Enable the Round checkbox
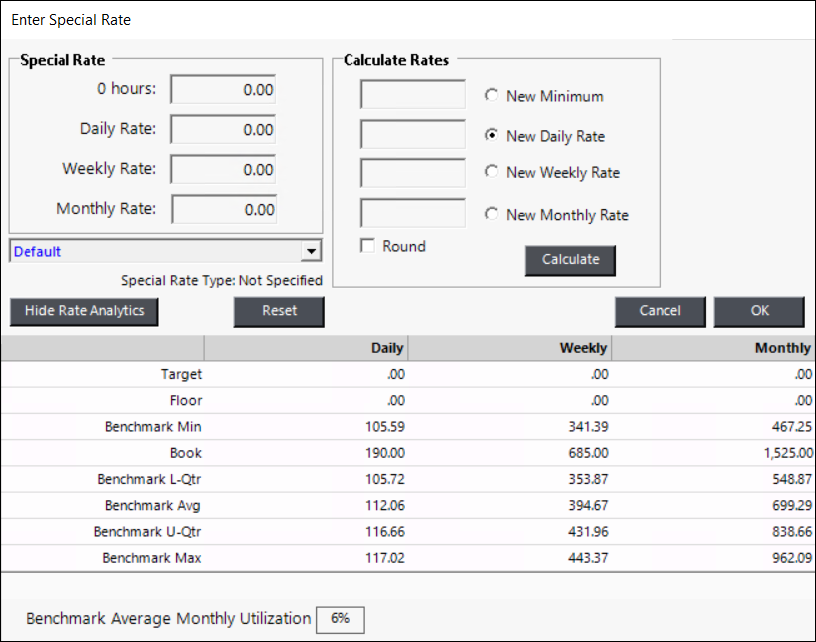Image resolution: width=816 pixels, height=642 pixels. coord(368,246)
